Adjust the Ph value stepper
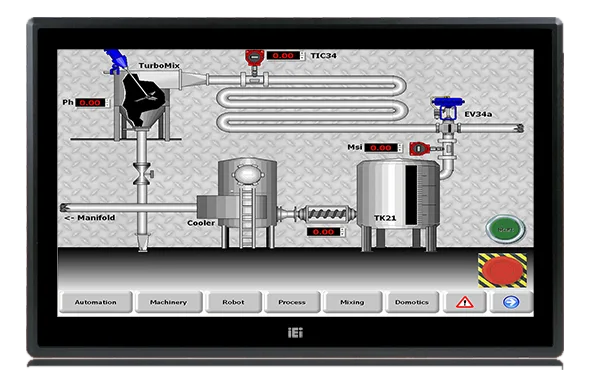 [x=108, y=103]
